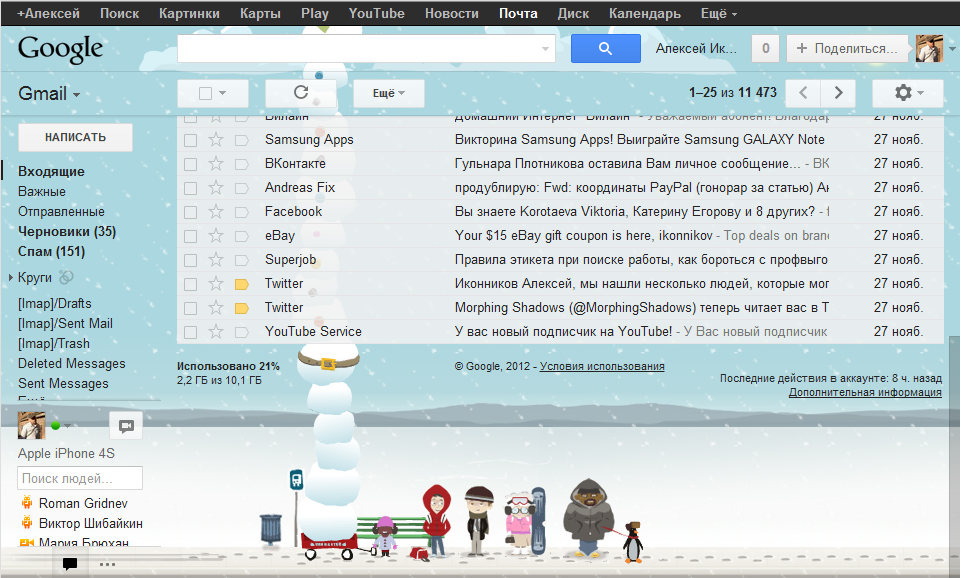961x578 pixels.
Task: Star the Facebook message
Action: [216, 212]
